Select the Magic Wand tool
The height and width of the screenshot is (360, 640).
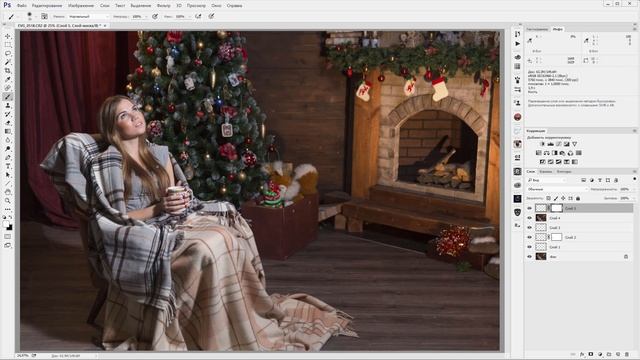click(8, 62)
